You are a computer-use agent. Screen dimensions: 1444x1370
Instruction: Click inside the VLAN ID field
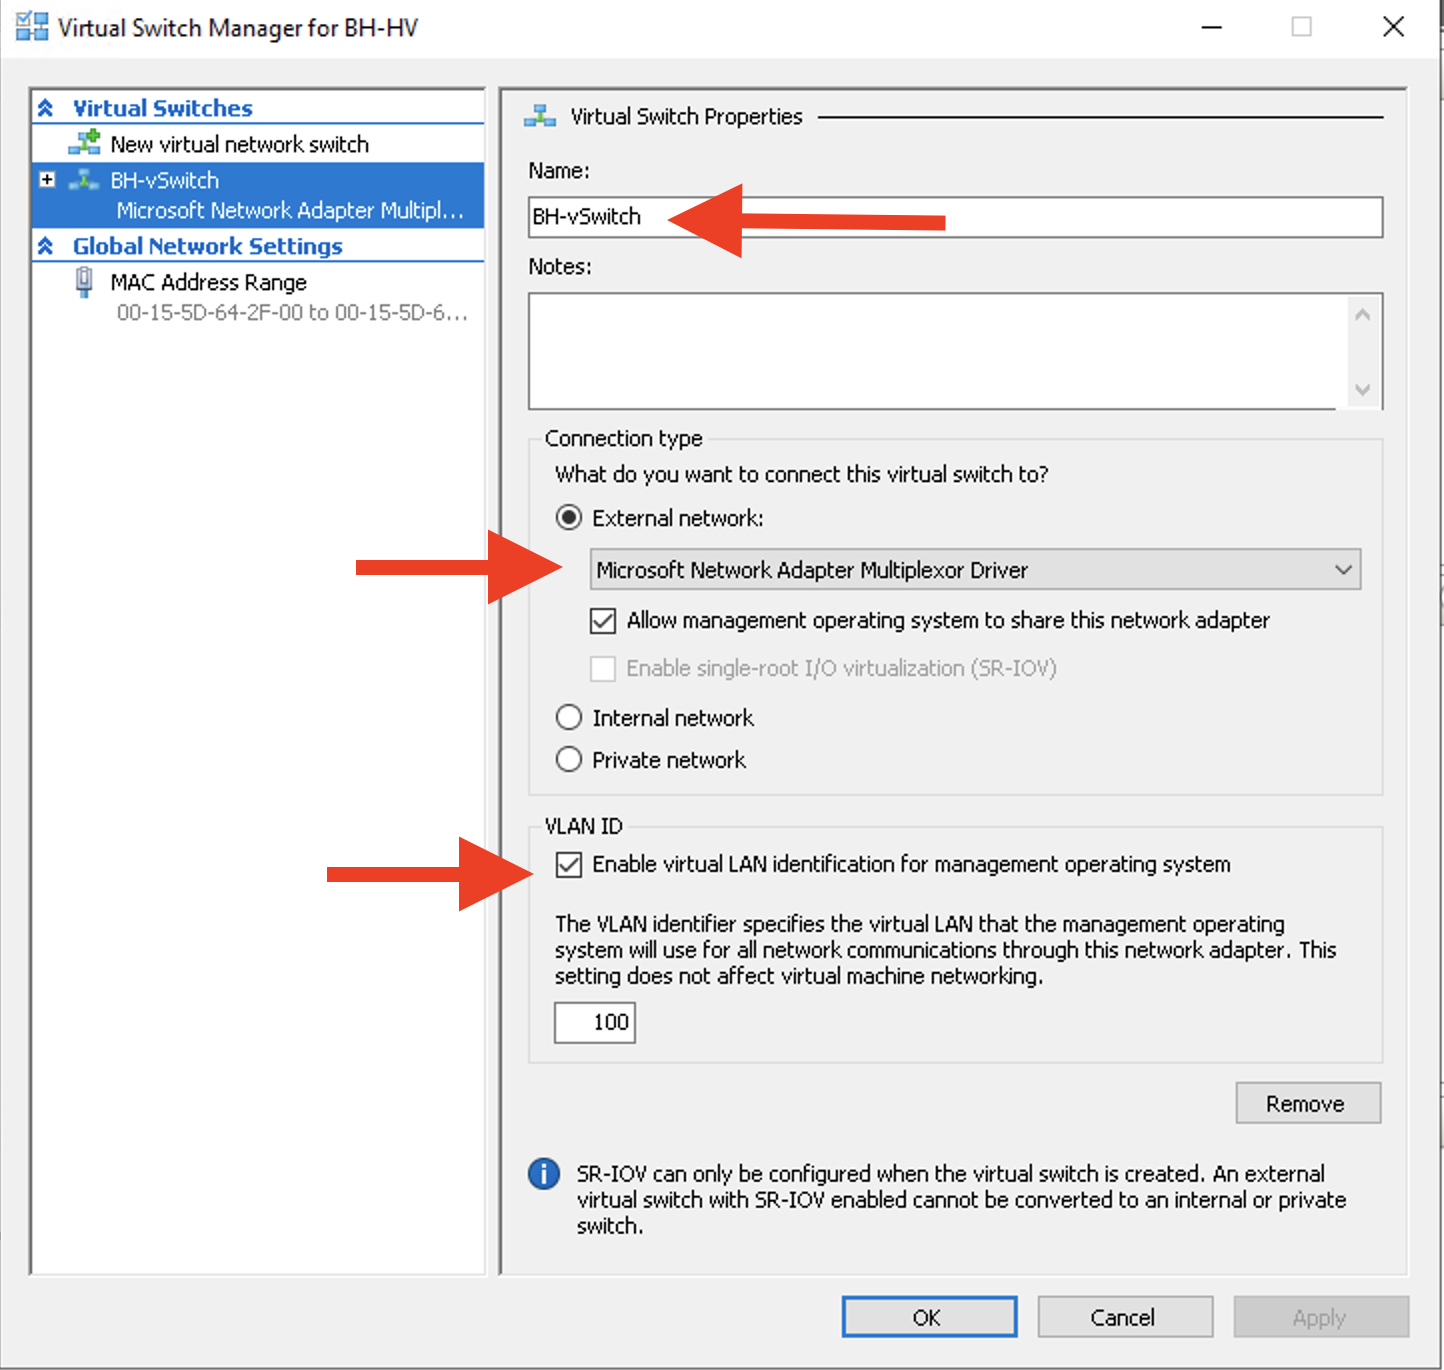tap(594, 1022)
